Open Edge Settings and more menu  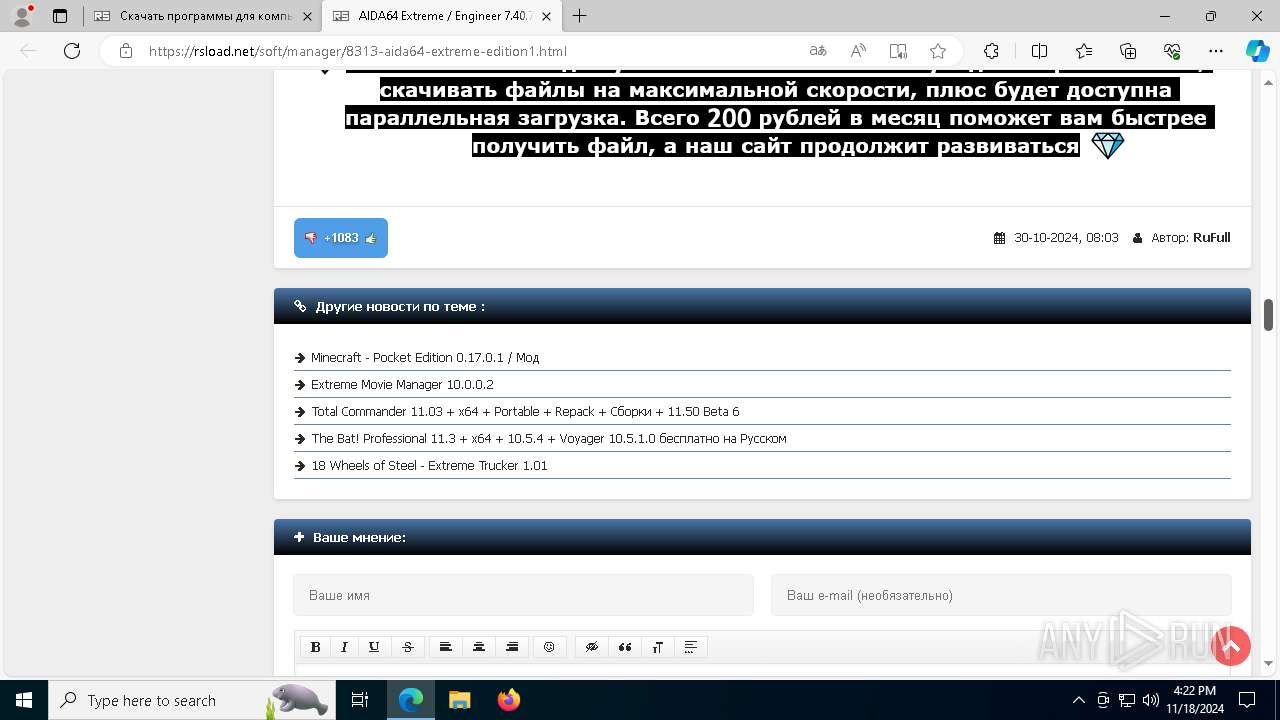pyautogui.click(x=1216, y=51)
